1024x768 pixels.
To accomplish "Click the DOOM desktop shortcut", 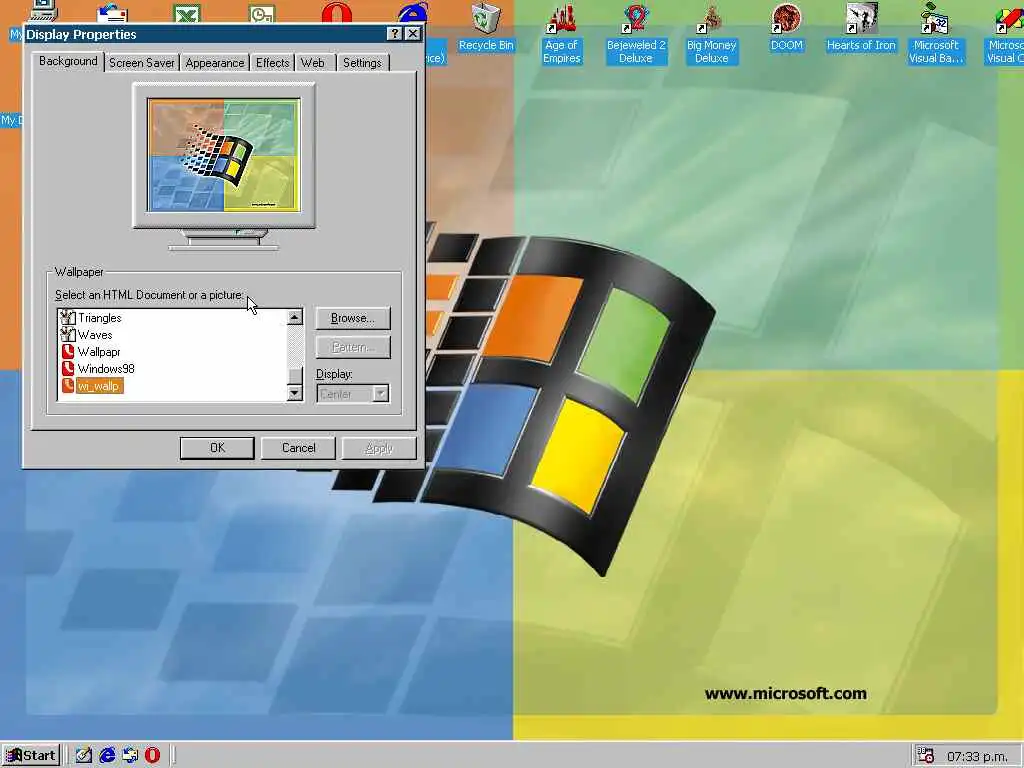I will coord(786,26).
